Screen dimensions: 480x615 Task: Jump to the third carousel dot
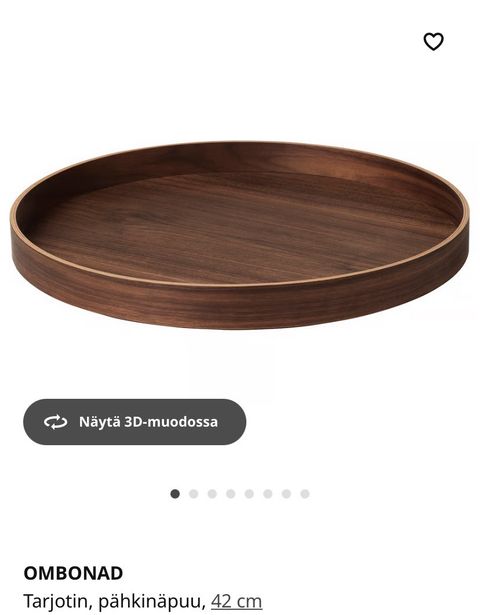pos(212,494)
